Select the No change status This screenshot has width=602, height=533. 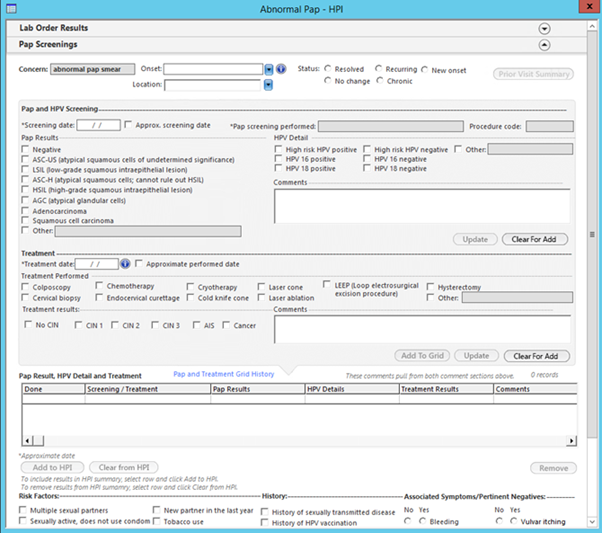pyautogui.click(x=327, y=81)
